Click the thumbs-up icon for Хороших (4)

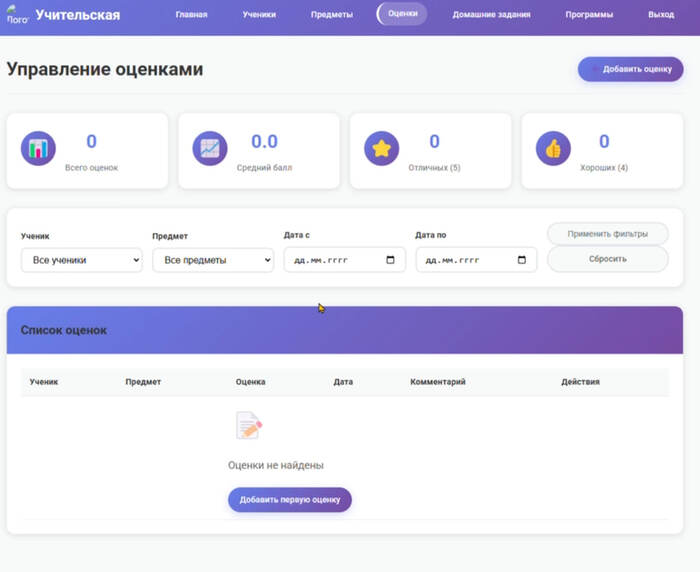[553, 149]
